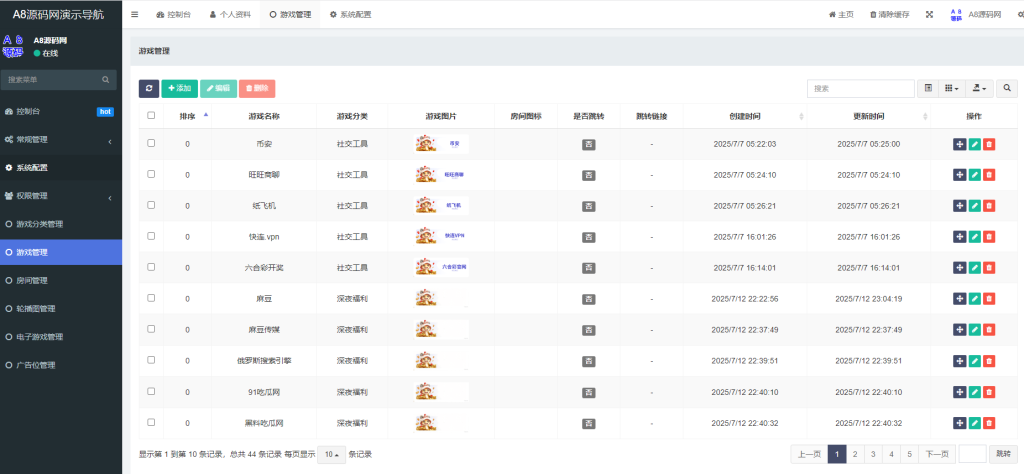Open the columns grid dropdown in the toolbar
Image resolution: width=1024 pixels, height=474 pixels.
(952, 88)
